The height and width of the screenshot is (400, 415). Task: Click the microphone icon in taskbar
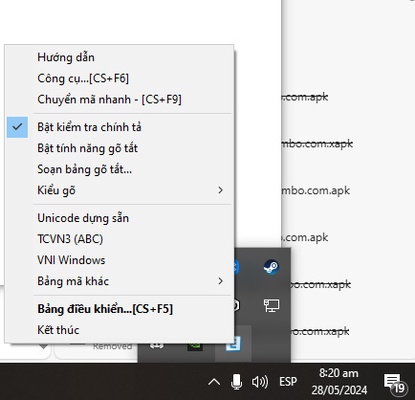[x=236, y=382]
